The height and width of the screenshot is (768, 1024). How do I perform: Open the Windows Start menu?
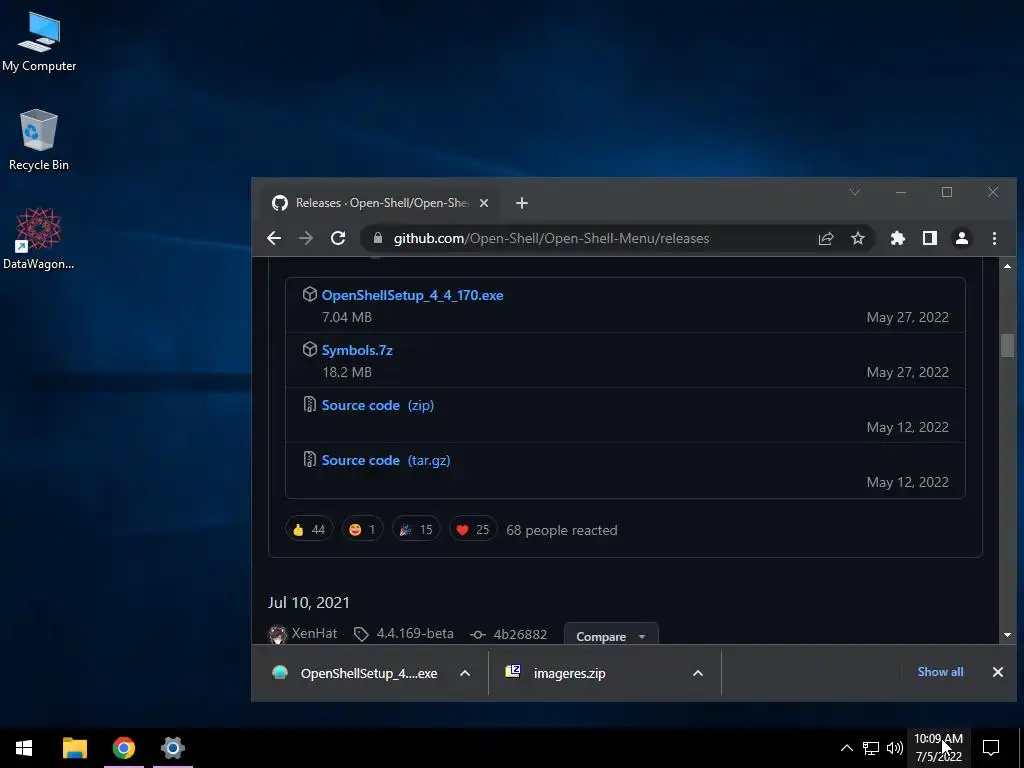coord(24,748)
